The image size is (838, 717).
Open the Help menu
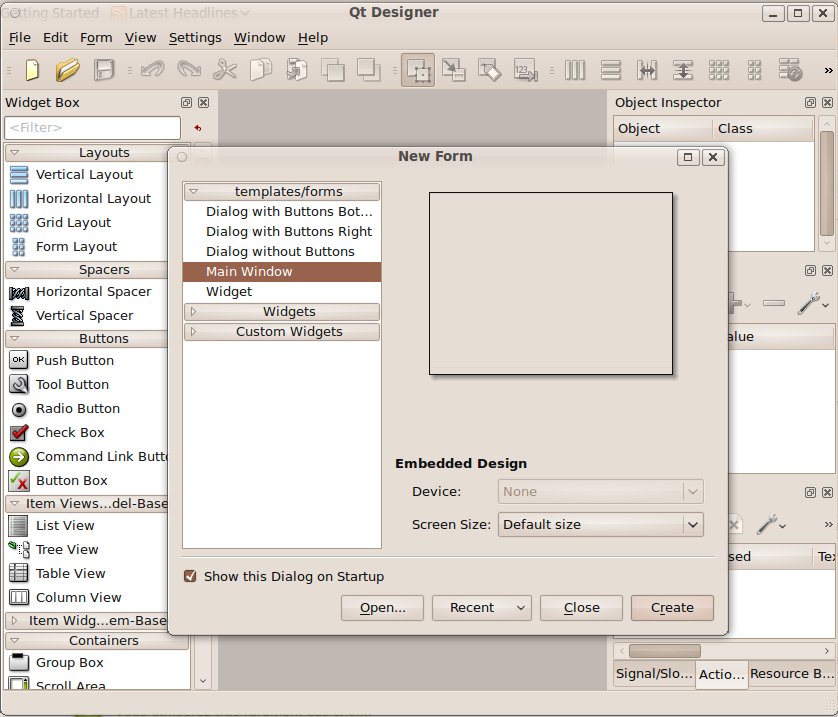(313, 37)
